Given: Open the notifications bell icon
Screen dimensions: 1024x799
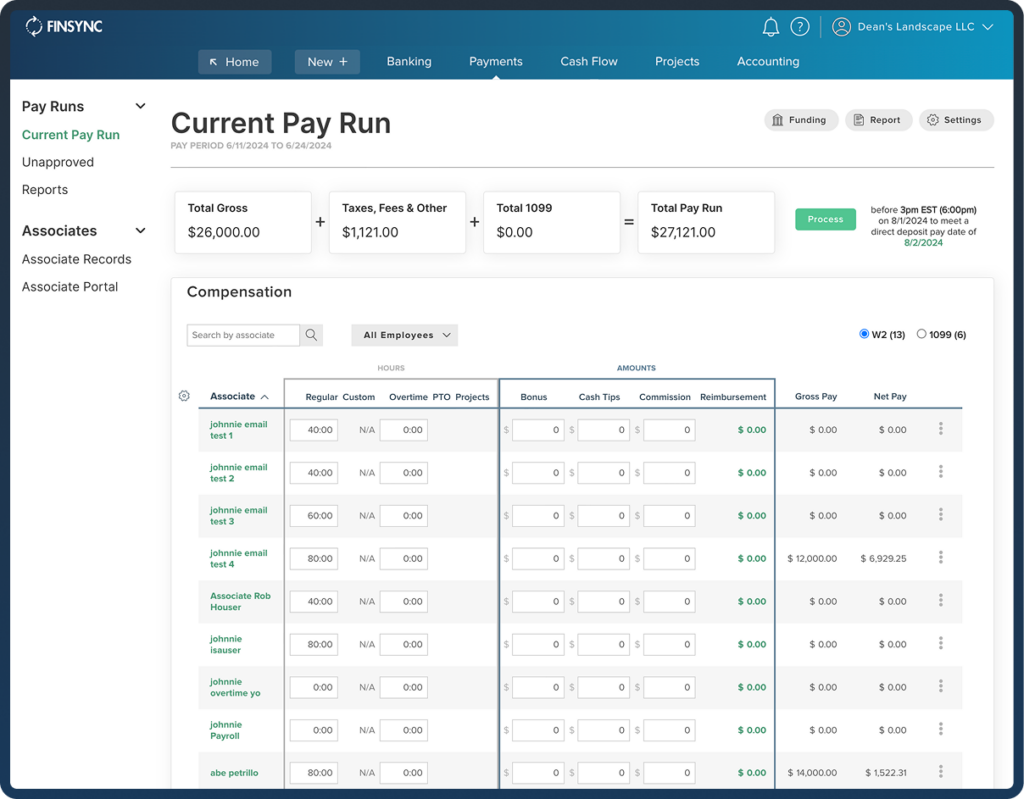Looking at the screenshot, I should [770, 27].
